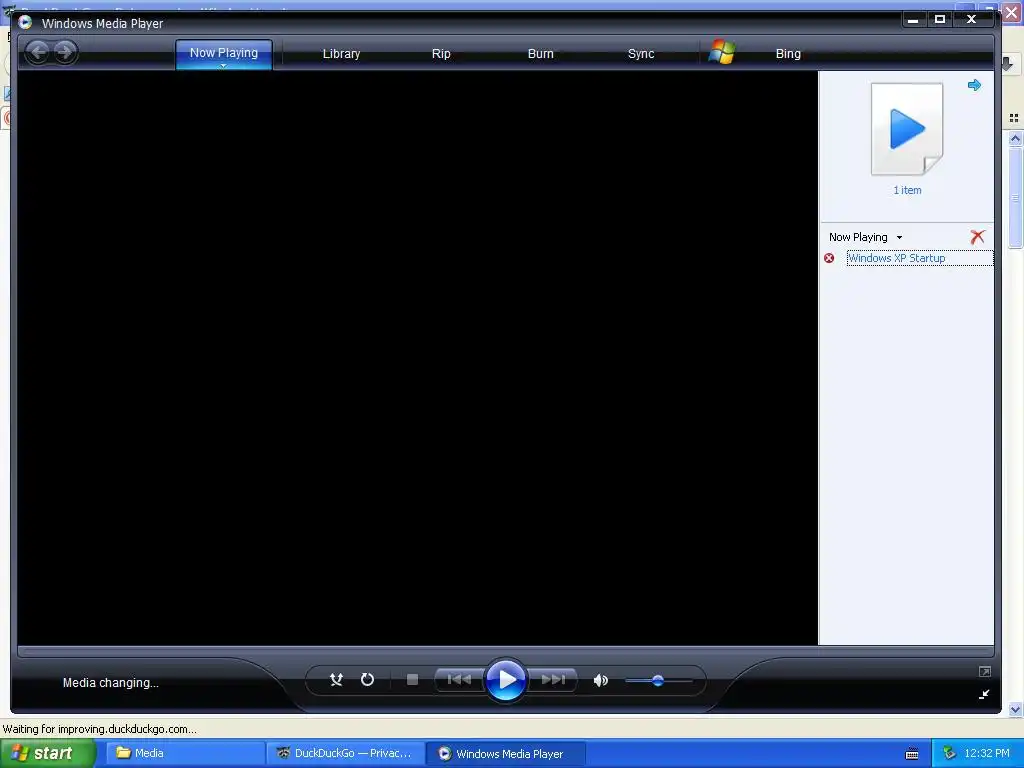
Task: Turn shuffle on
Action: 336,680
